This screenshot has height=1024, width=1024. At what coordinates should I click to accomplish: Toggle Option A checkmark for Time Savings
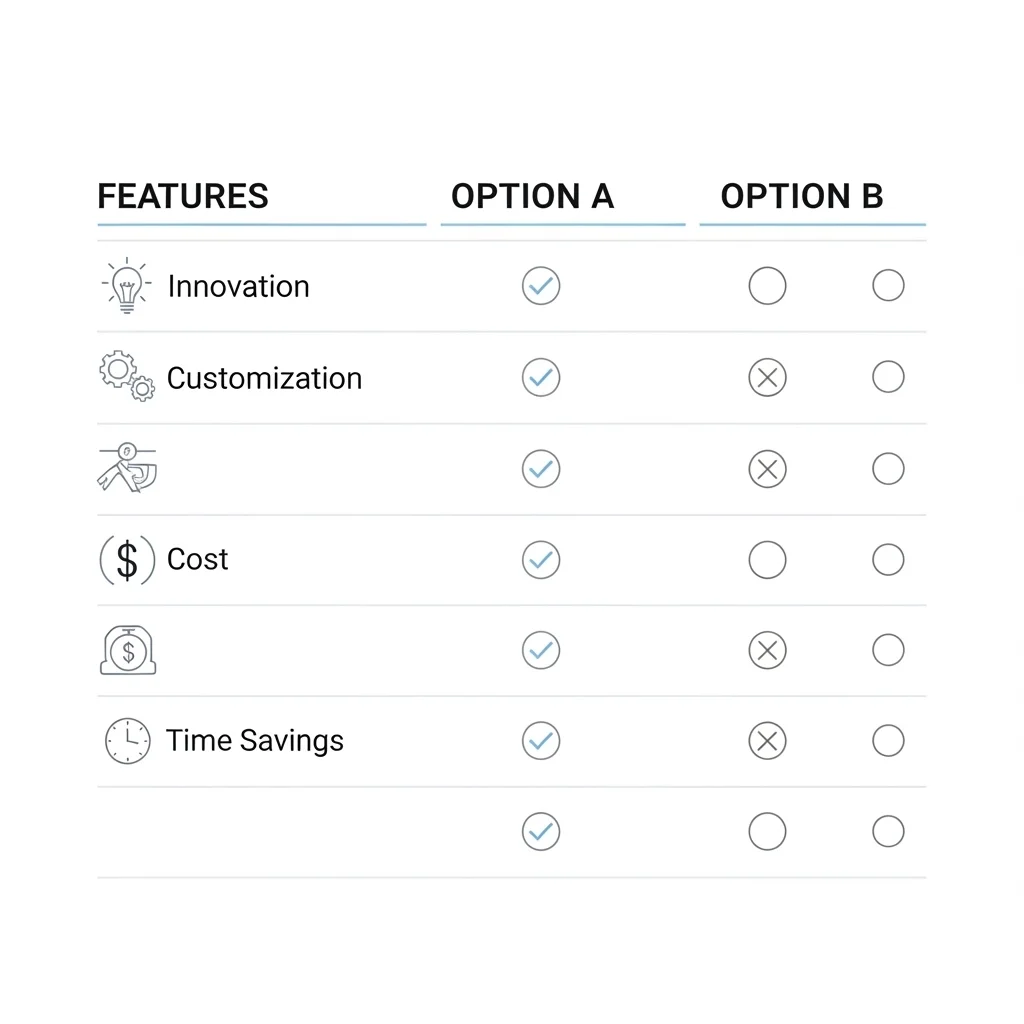(x=541, y=741)
